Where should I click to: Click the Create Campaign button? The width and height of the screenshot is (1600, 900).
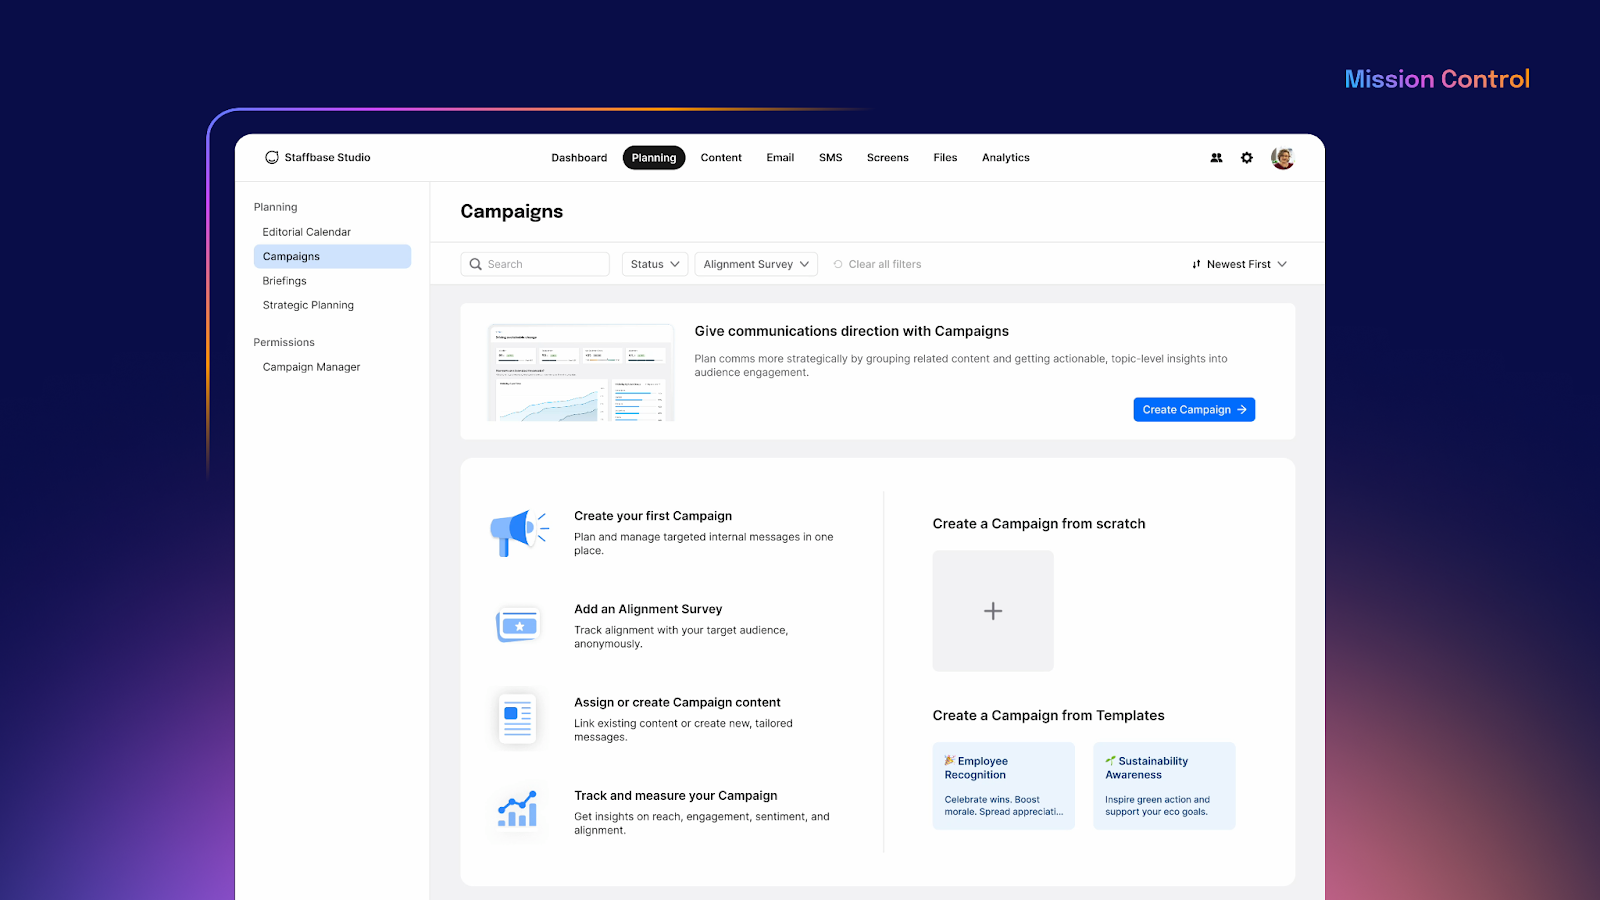pos(1194,410)
